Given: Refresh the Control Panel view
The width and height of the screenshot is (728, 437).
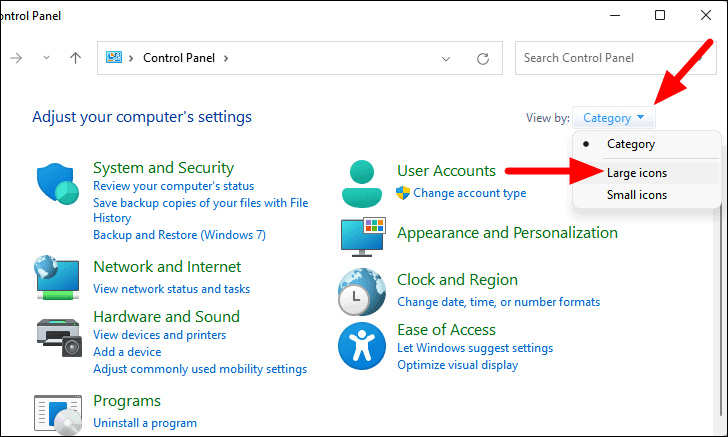Looking at the screenshot, I should coord(483,59).
